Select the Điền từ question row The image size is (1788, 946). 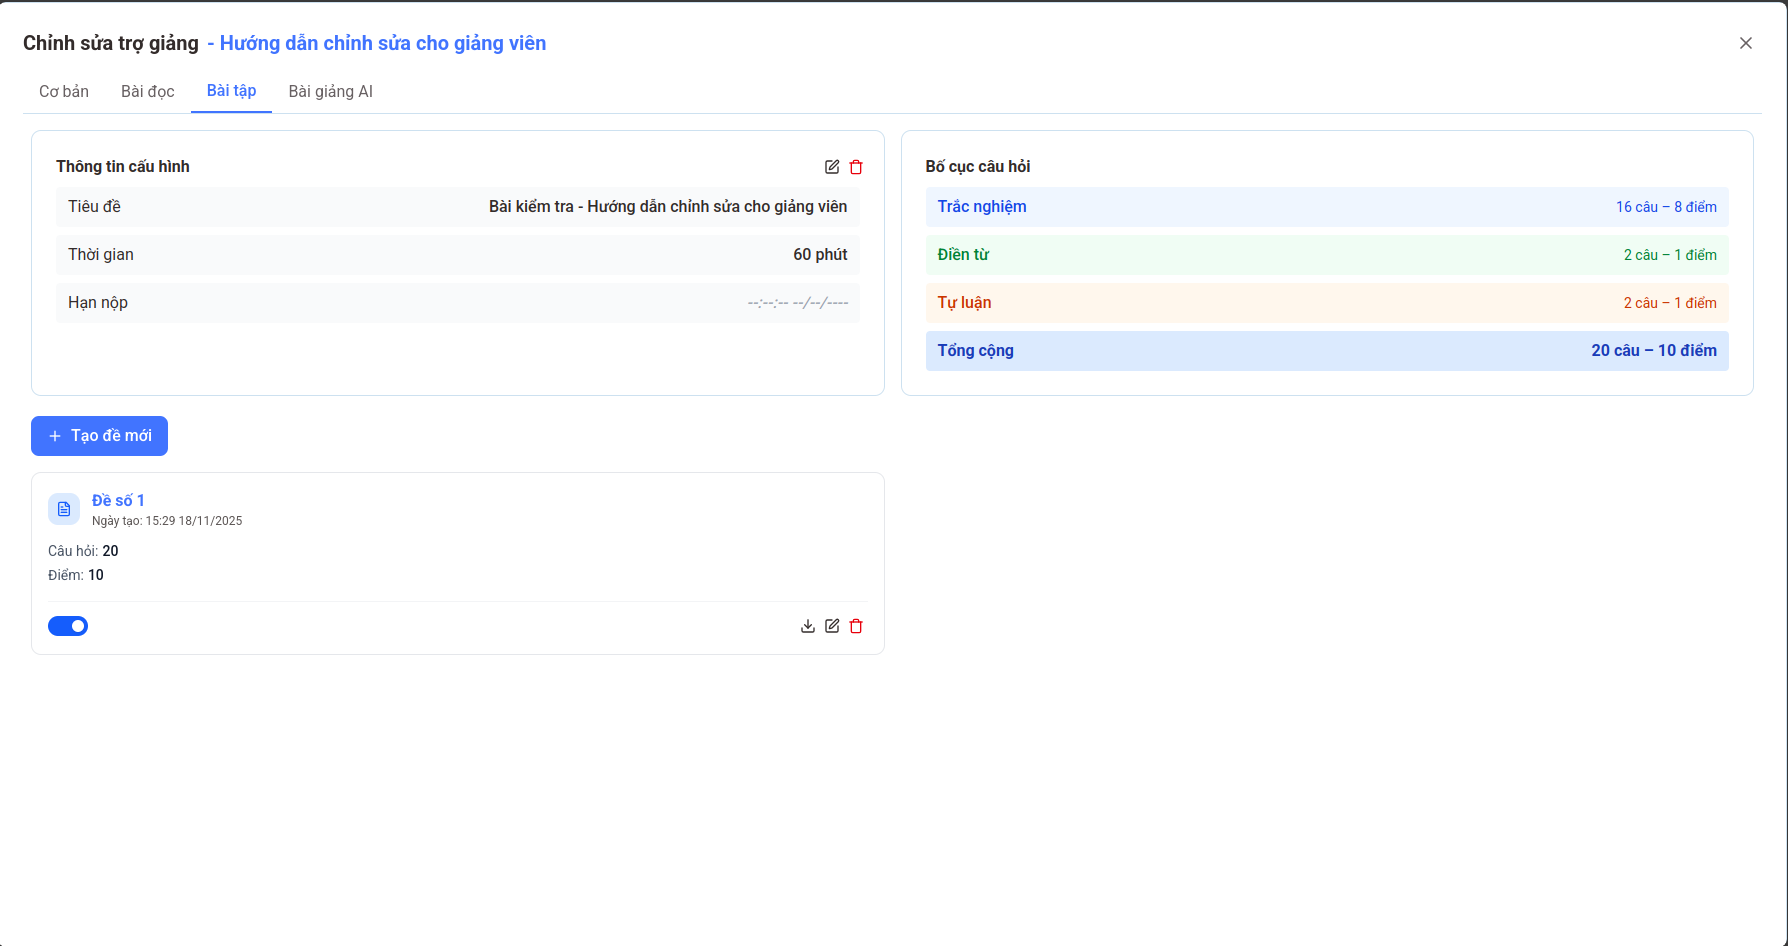coord(1326,255)
